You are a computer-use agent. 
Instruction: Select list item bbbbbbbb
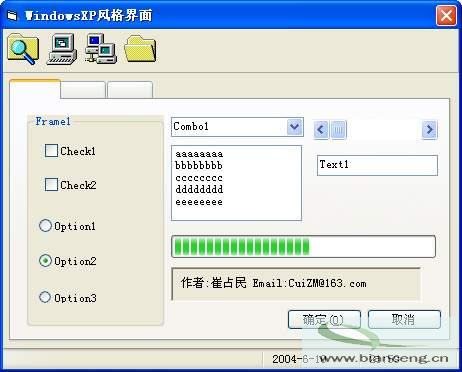tap(199, 166)
